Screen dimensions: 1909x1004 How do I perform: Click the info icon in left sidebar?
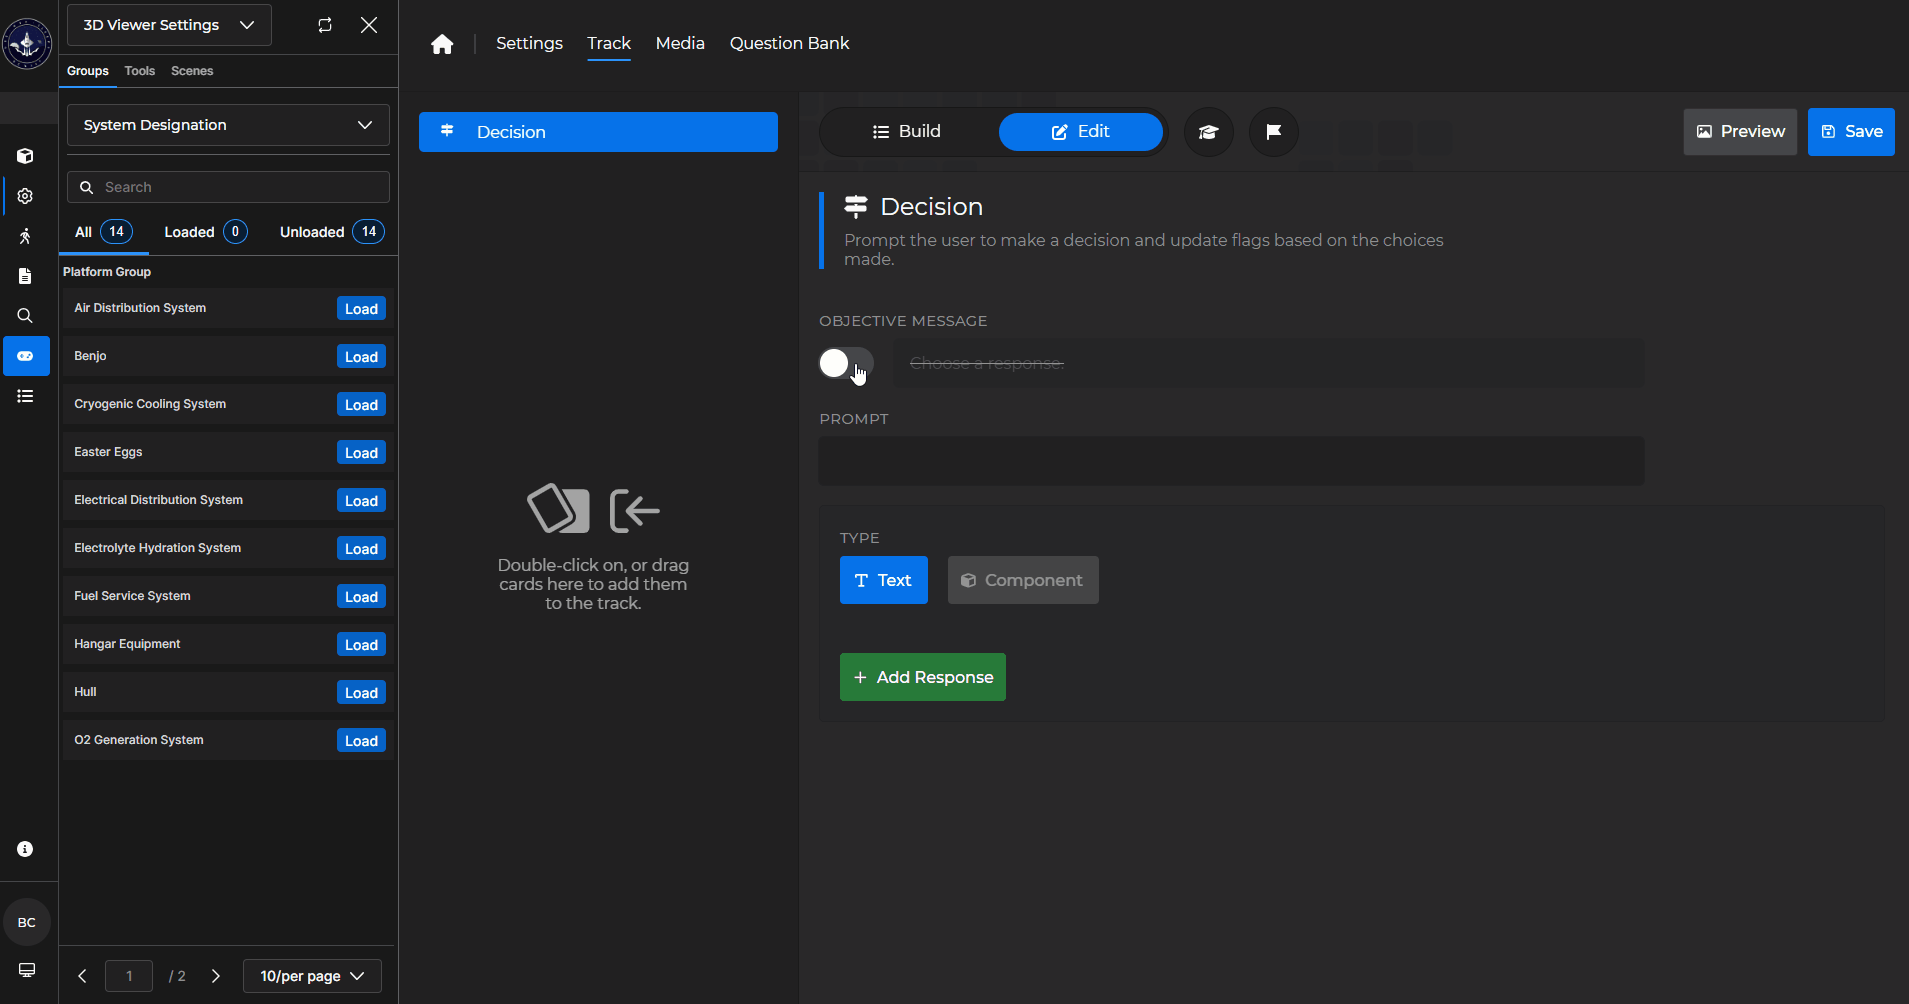click(25, 849)
